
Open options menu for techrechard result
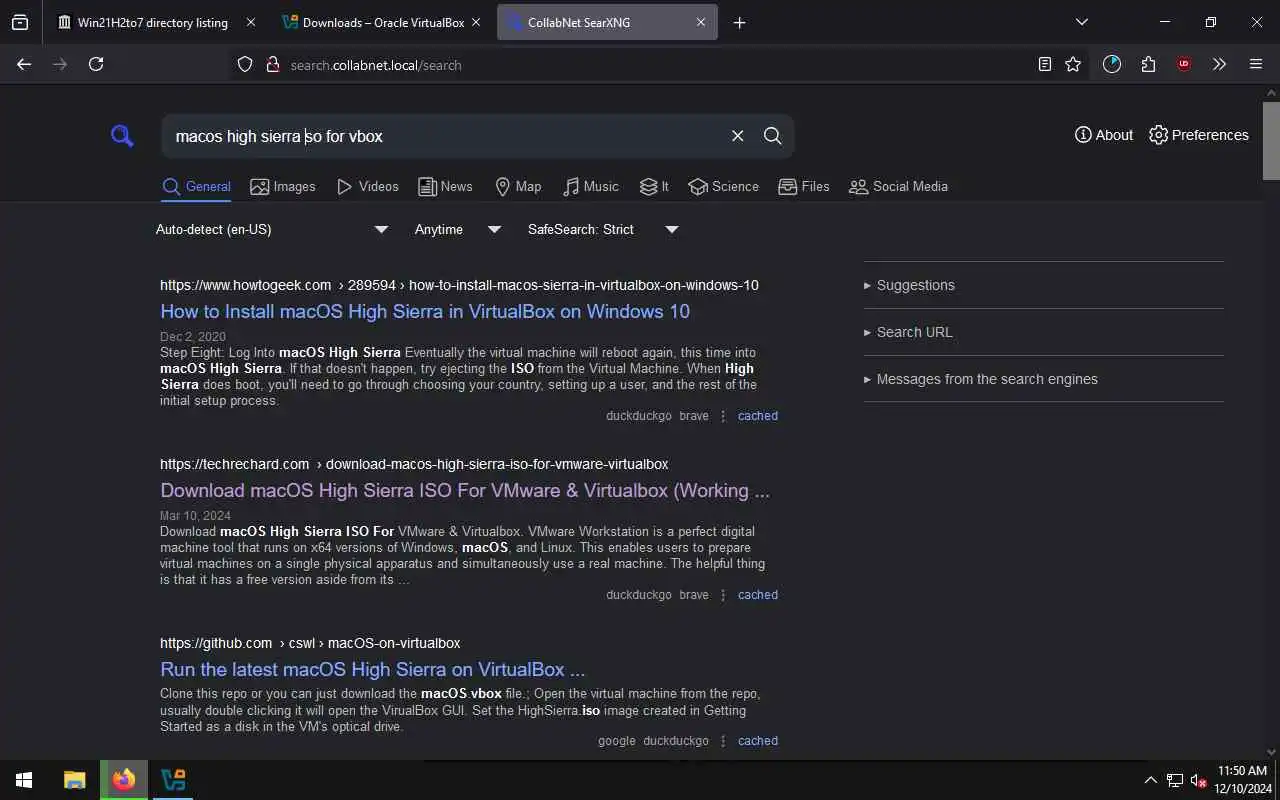[723, 595]
